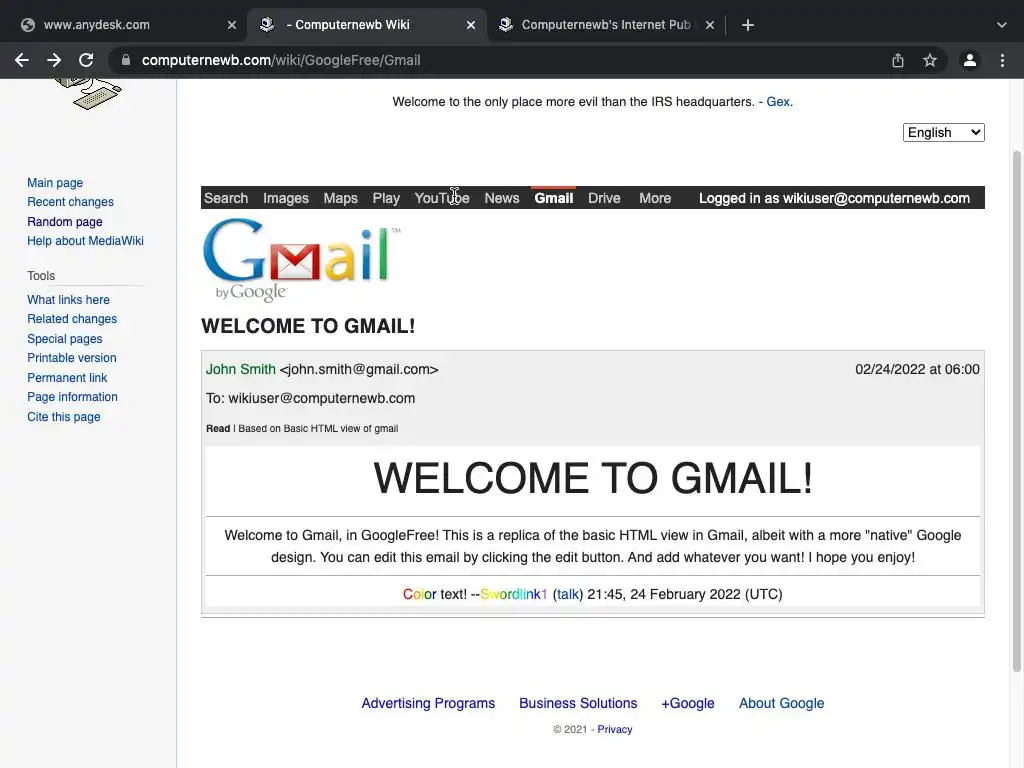Click the Gmail by Google logo

coord(301,260)
